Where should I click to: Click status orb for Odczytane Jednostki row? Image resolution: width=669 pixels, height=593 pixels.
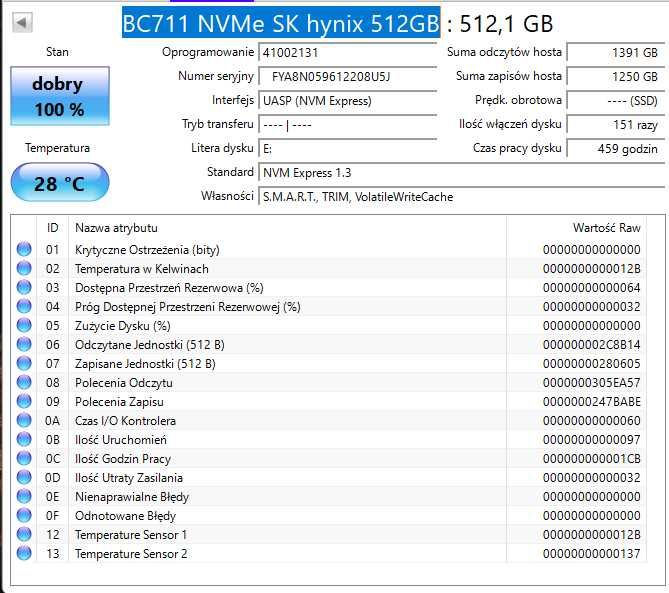click(24, 344)
